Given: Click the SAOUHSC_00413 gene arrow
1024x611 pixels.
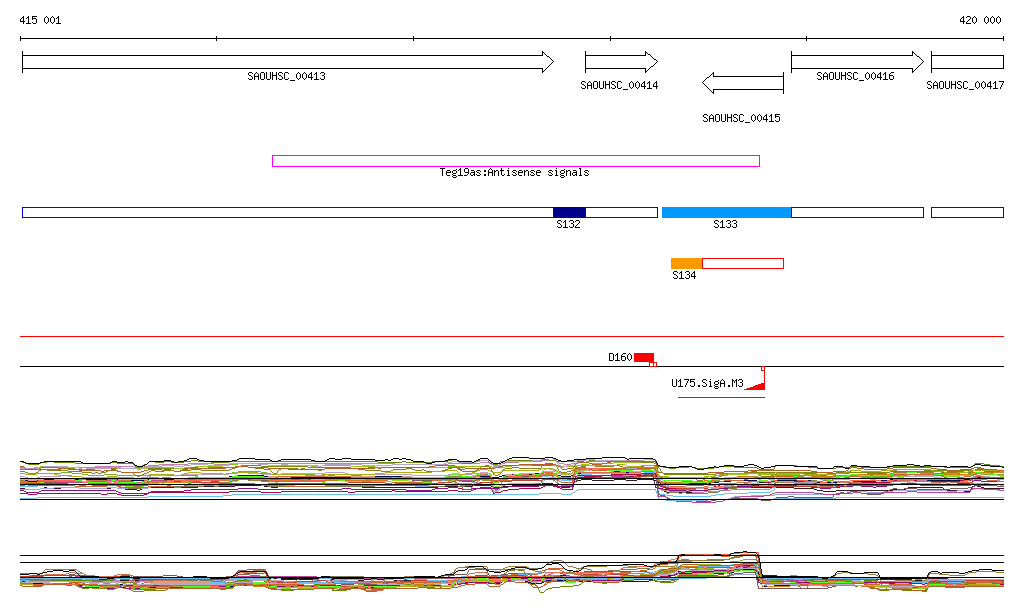Looking at the screenshot, I should click(x=287, y=62).
